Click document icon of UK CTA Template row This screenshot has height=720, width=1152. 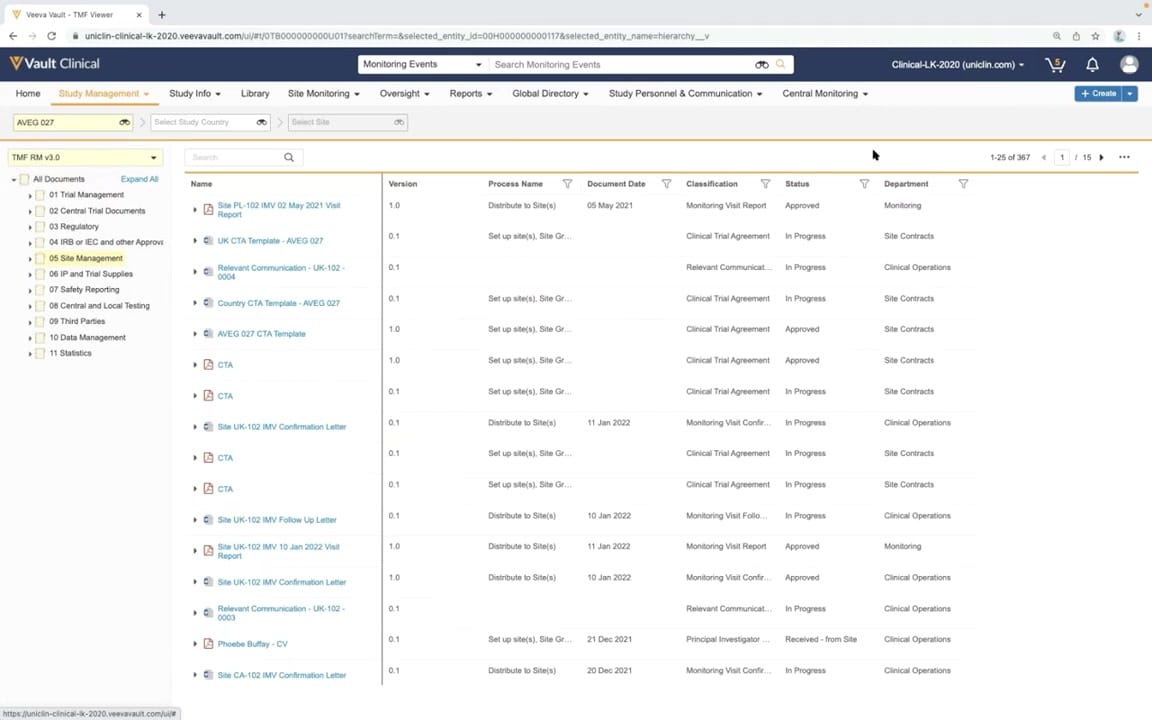208,240
